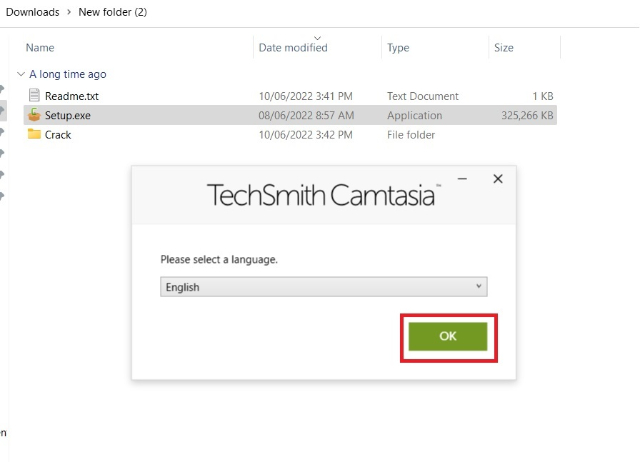Screen dimensions: 640x462
Task: Collapse the 'A long time ago' group
Action: tap(21, 74)
